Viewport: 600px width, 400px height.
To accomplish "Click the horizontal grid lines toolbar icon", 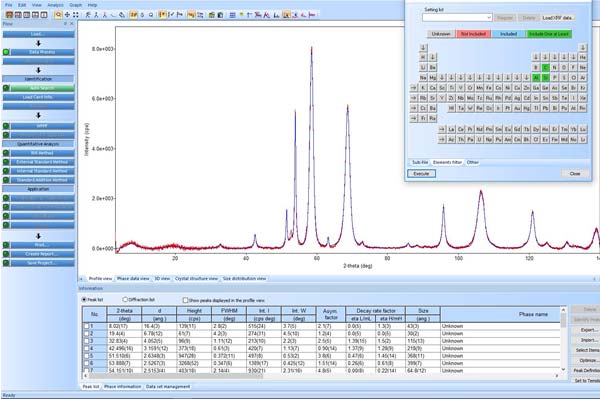I will [232, 15].
